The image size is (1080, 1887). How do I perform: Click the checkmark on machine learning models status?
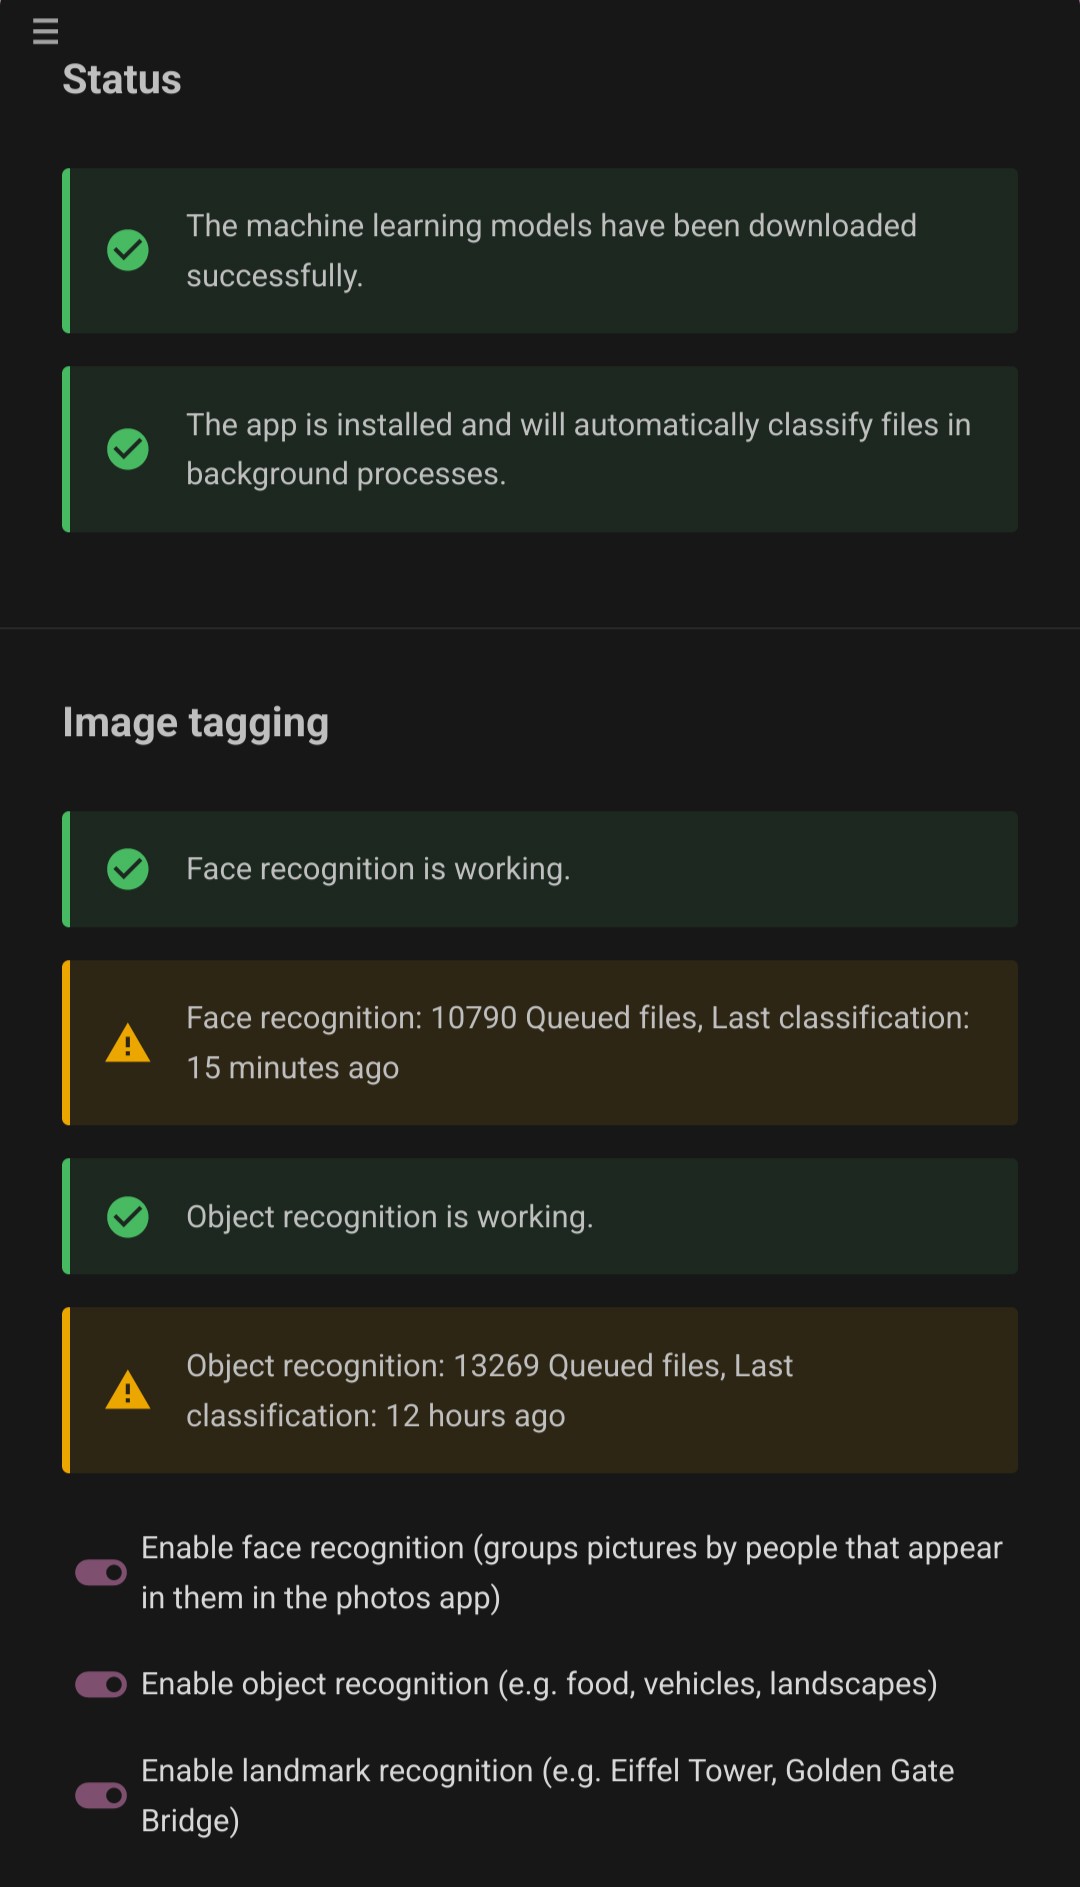click(x=126, y=250)
